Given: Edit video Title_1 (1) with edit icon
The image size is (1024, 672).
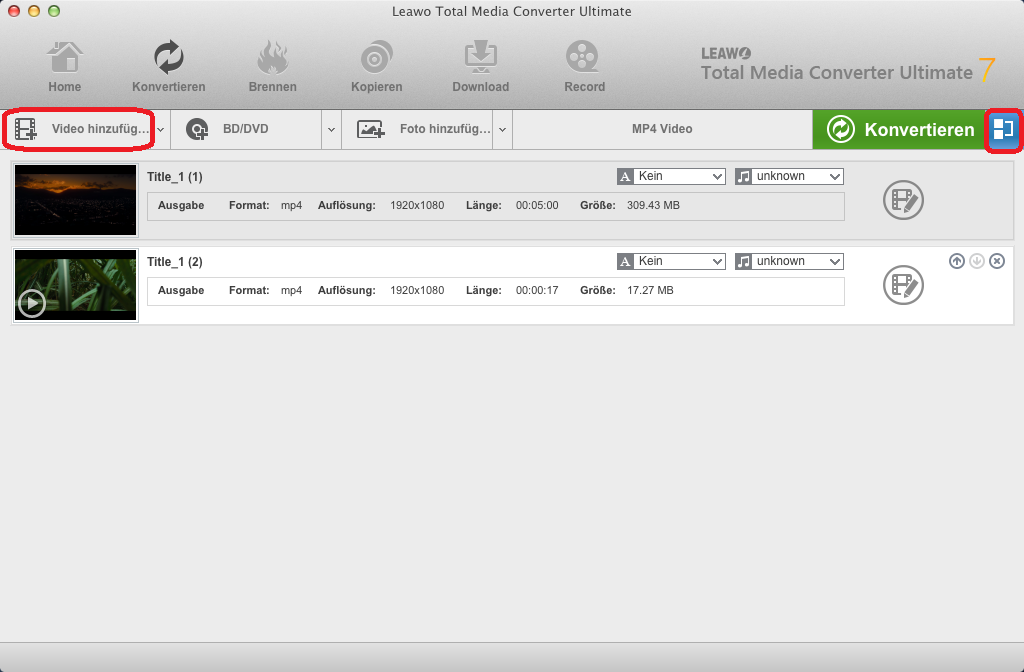Looking at the screenshot, I should pos(903,200).
